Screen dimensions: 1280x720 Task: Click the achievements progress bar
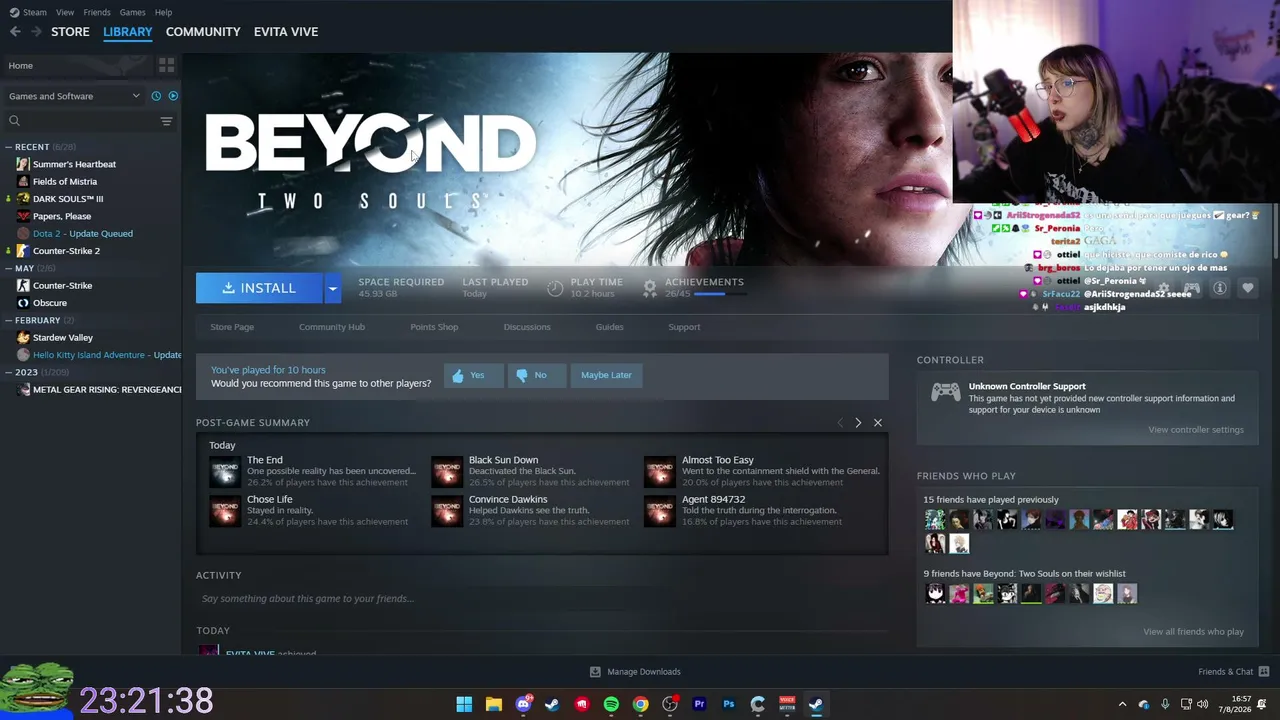click(719, 294)
